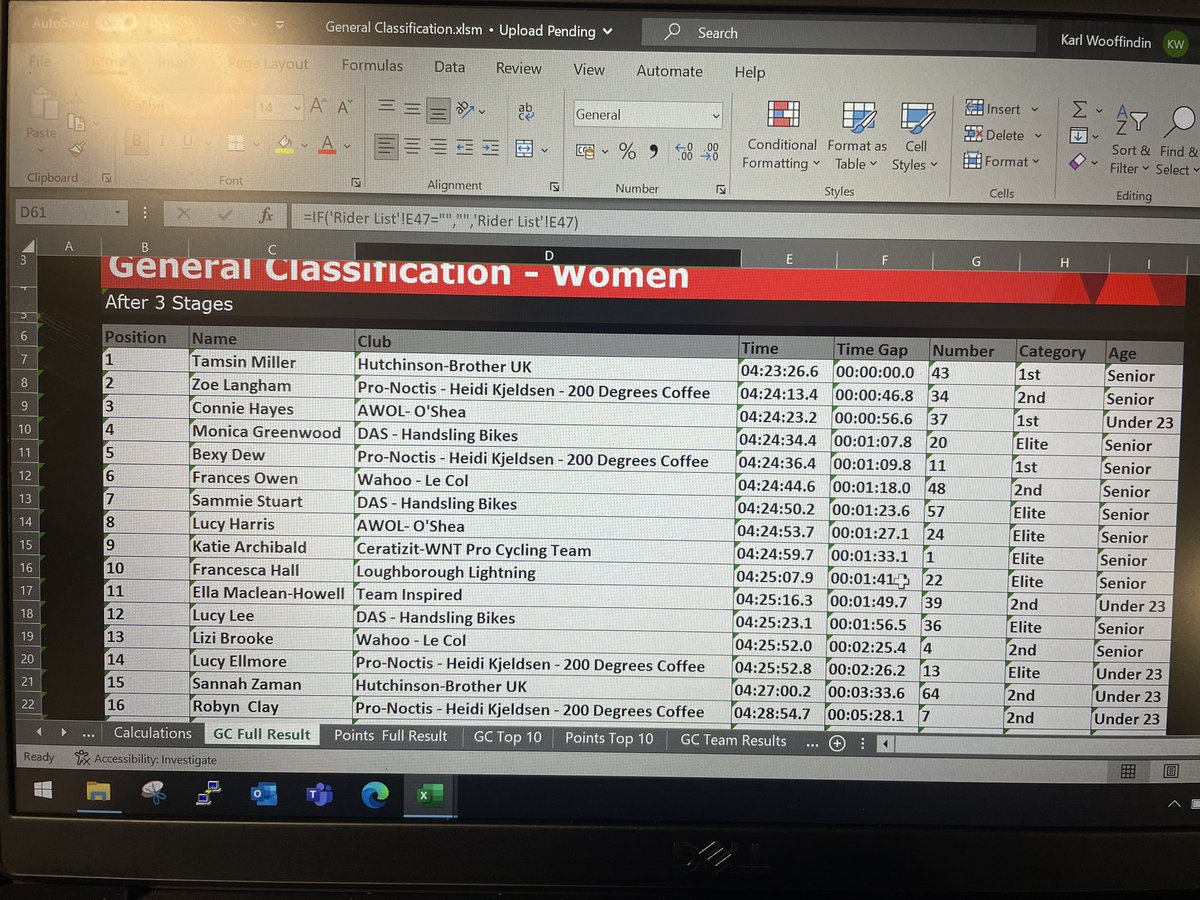Click the Fill Color paint bucket
Screen dimensions: 1200x900
pyautogui.click(x=284, y=146)
